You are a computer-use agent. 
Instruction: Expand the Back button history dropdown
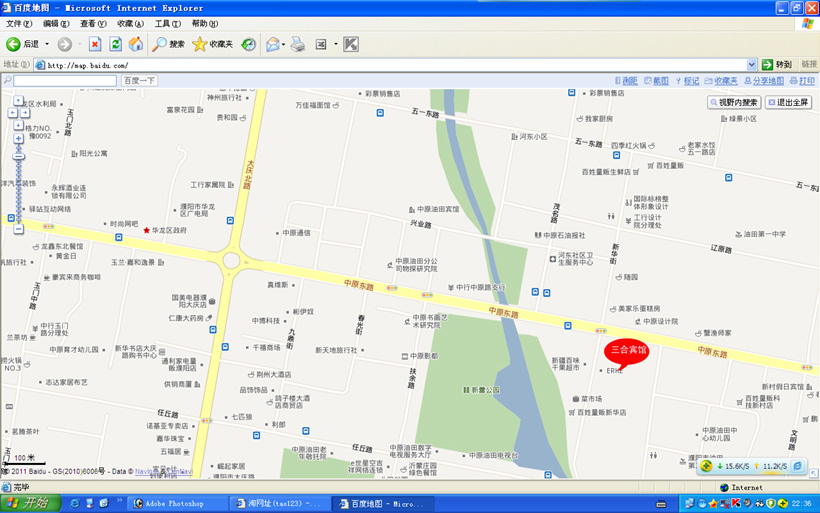click(47, 44)
